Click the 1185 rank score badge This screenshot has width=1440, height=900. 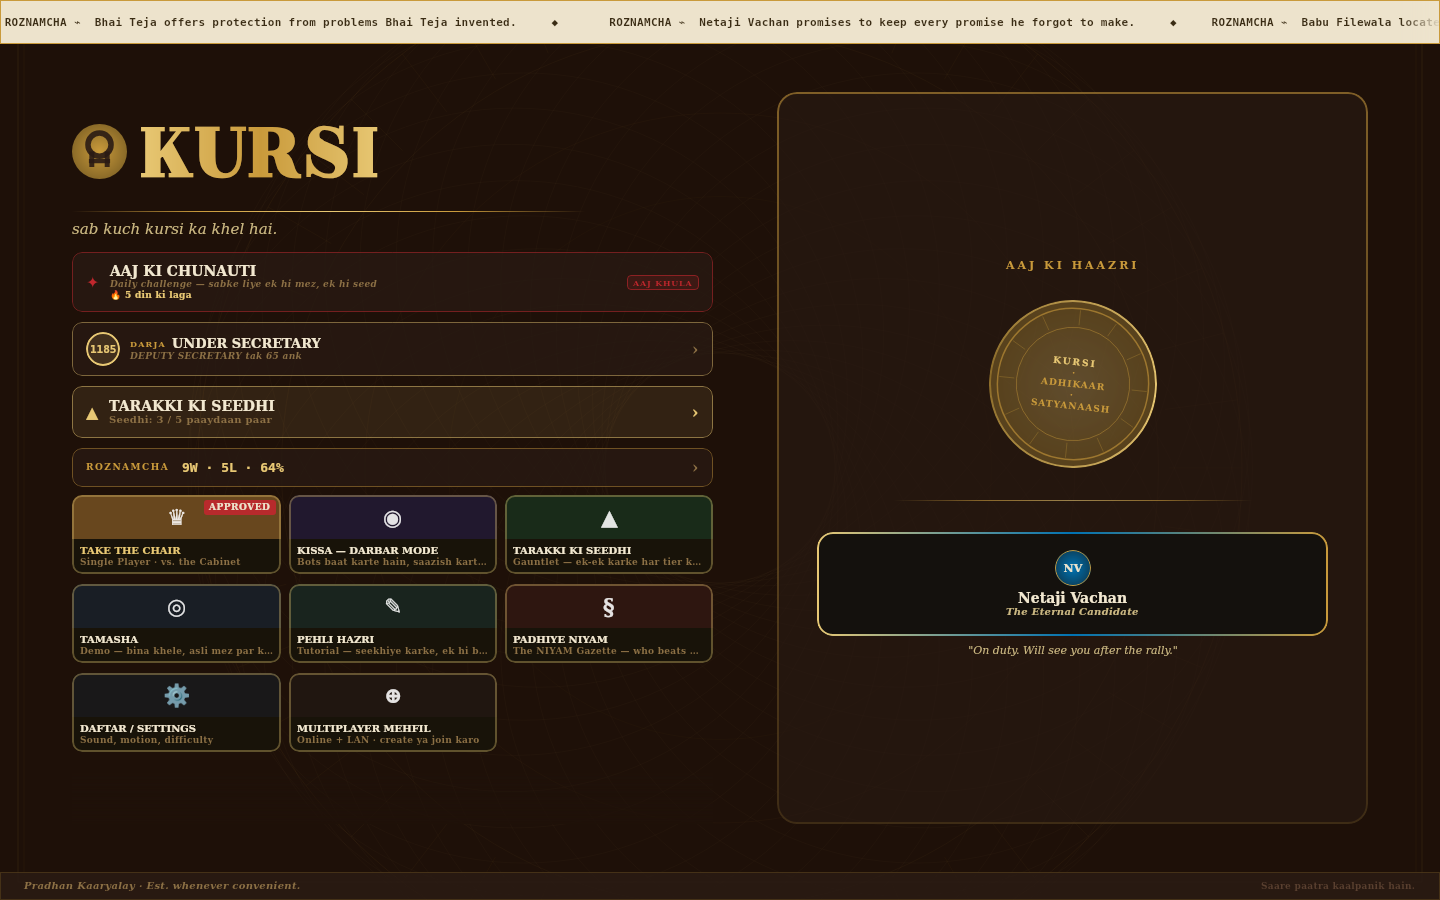coord(103,349)
